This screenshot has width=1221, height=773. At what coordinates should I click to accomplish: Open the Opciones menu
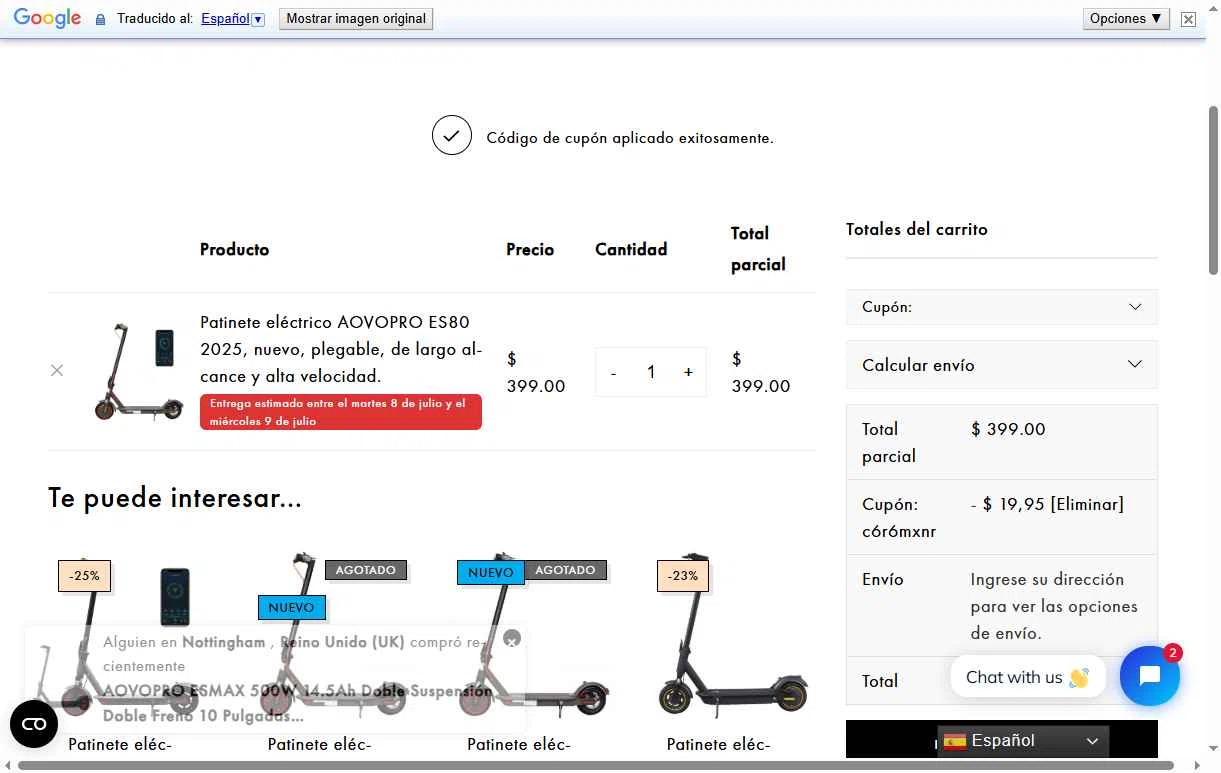[1126, 19]
